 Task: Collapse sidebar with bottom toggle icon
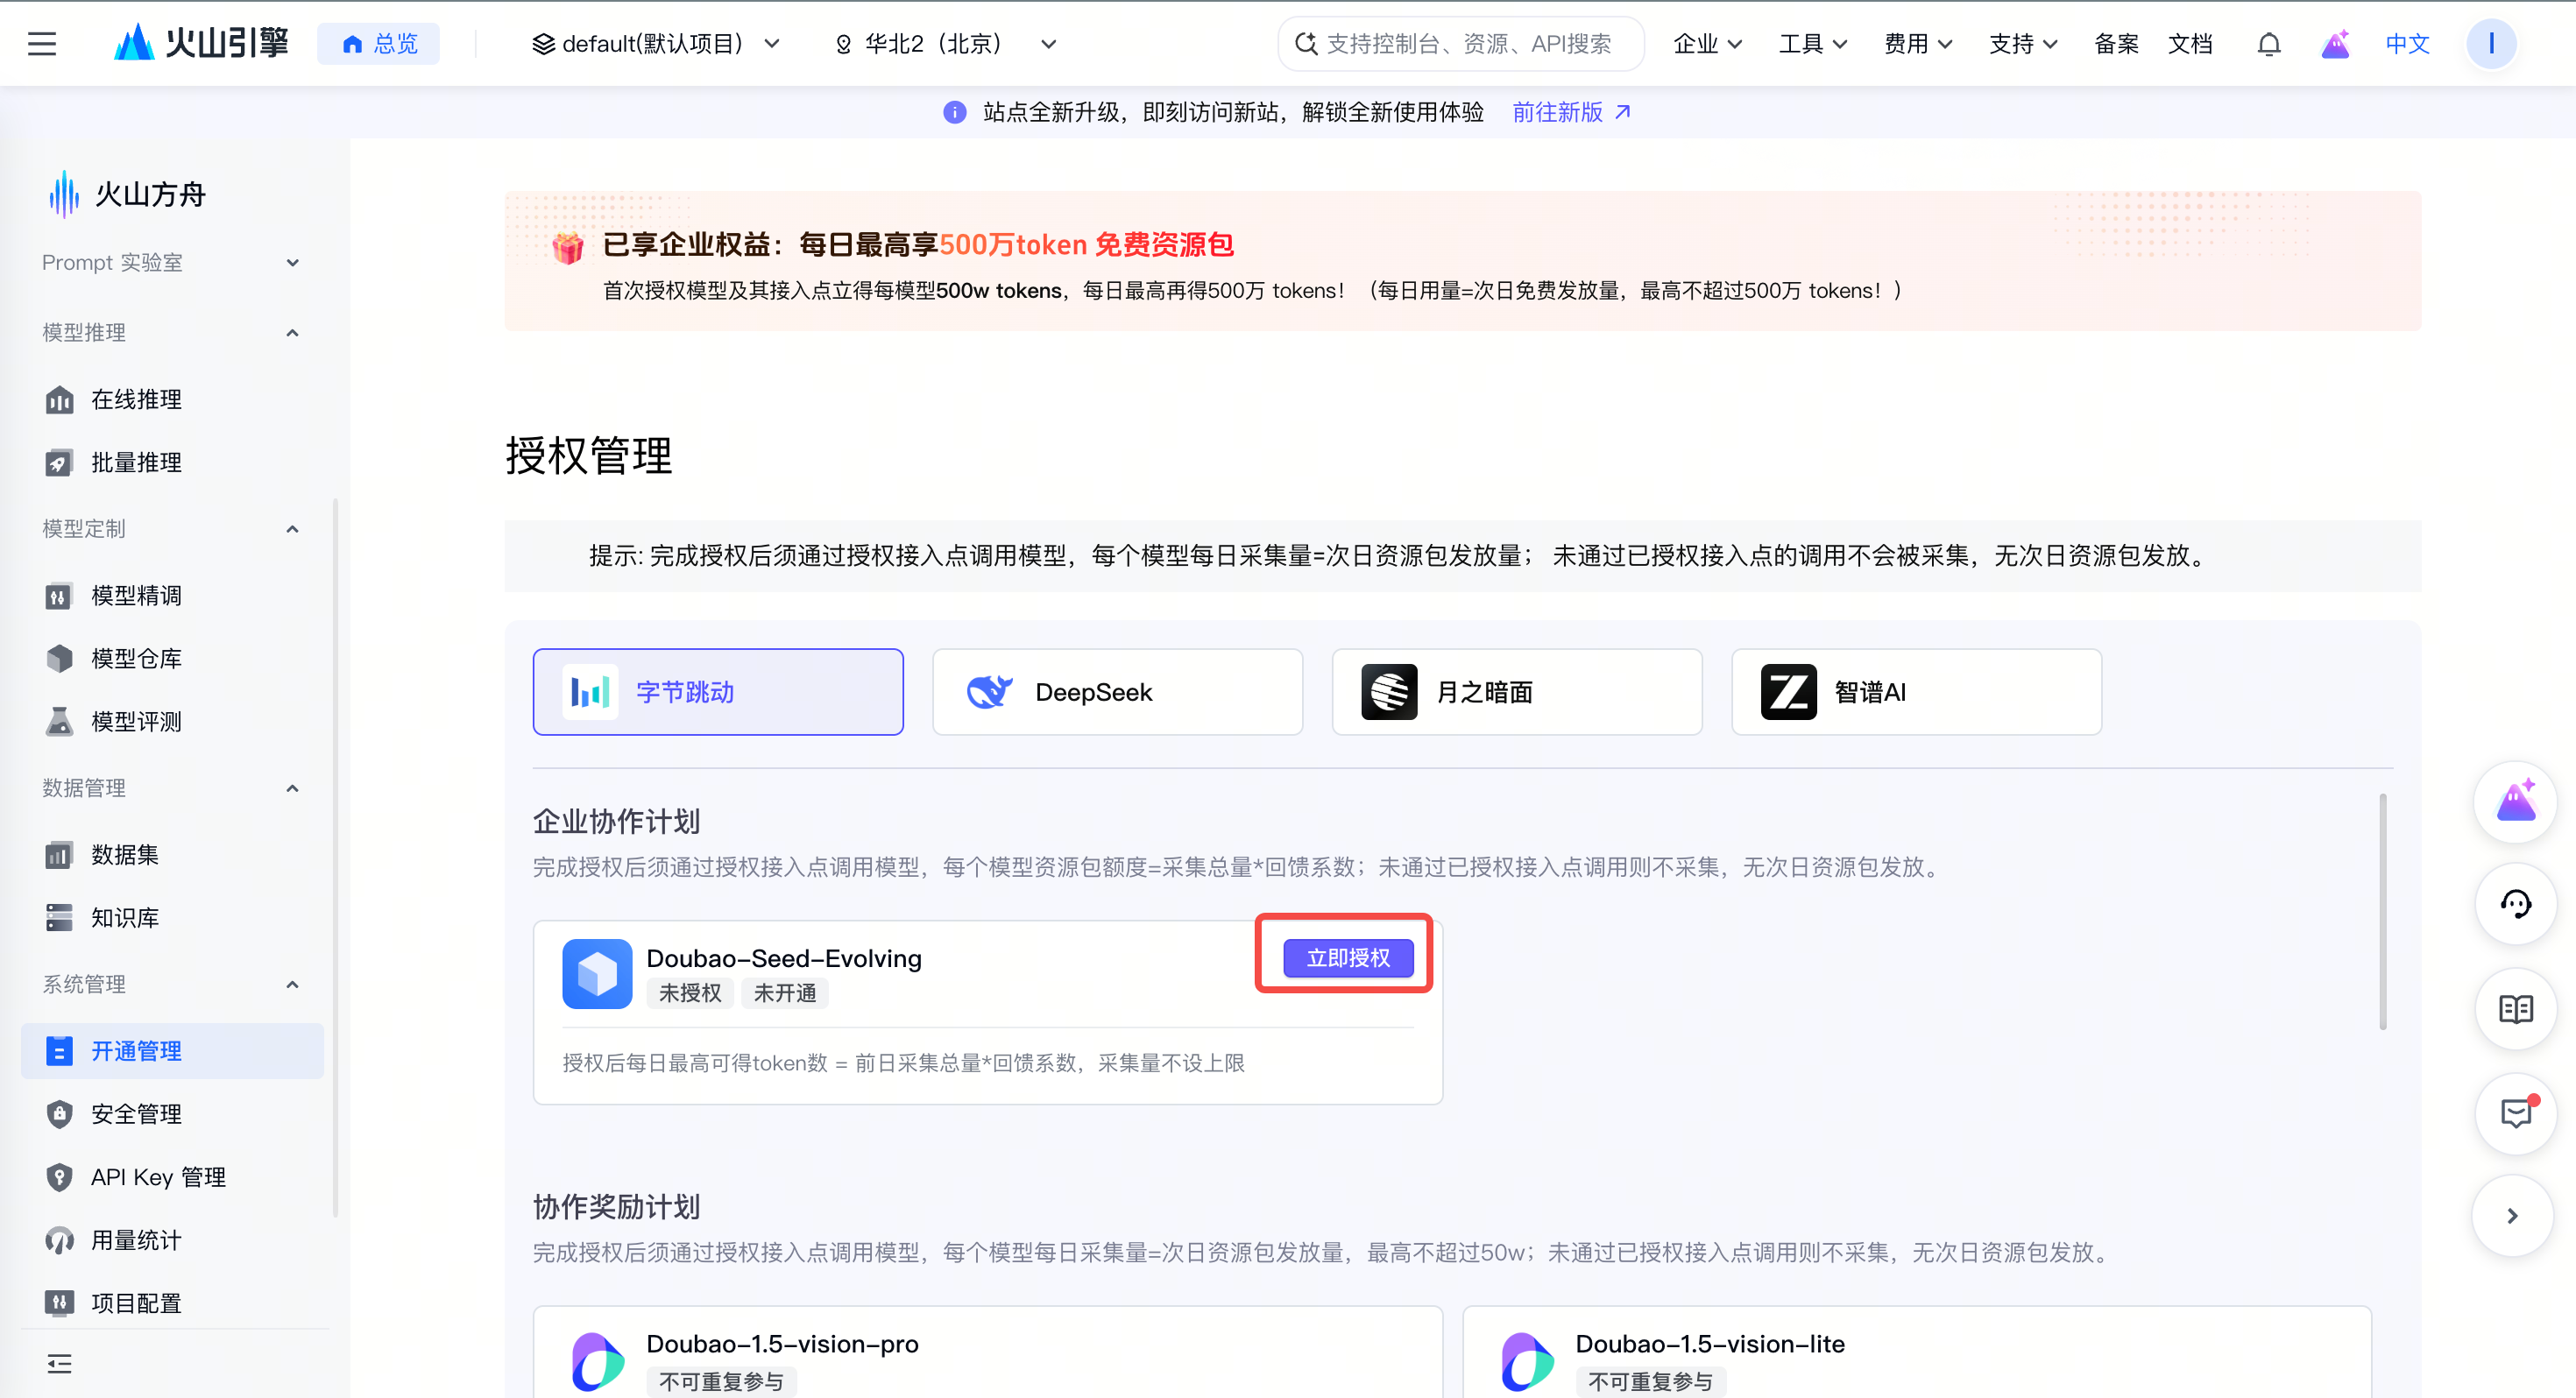(59, 1363)
